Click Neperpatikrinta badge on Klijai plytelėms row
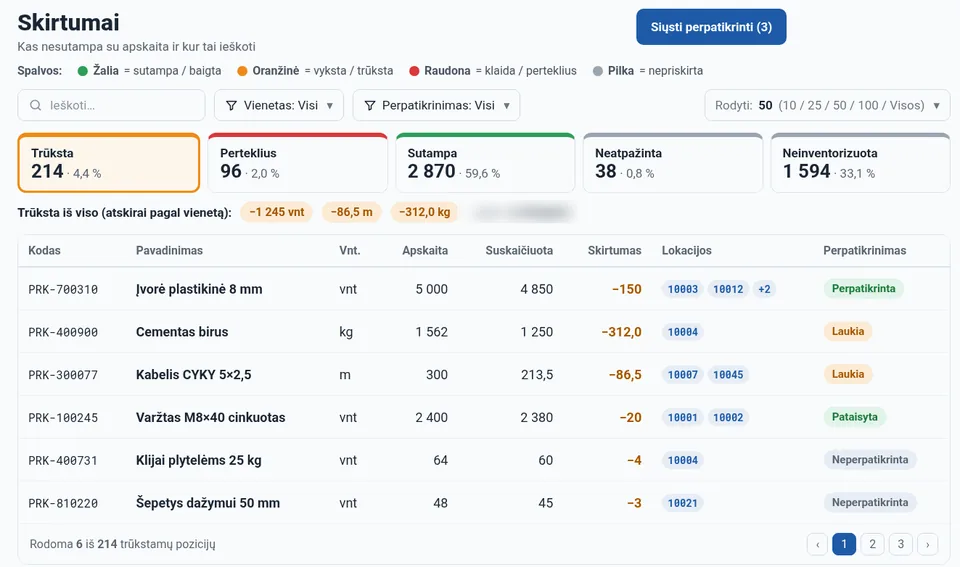This screenshot has width=960, height=567. click(x=870, y=460)
